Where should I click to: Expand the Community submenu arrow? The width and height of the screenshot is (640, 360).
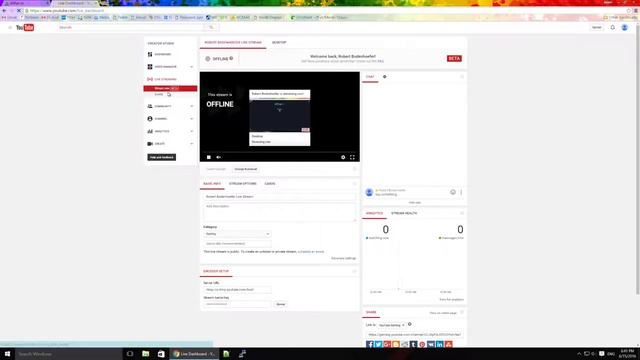point(191,106)
